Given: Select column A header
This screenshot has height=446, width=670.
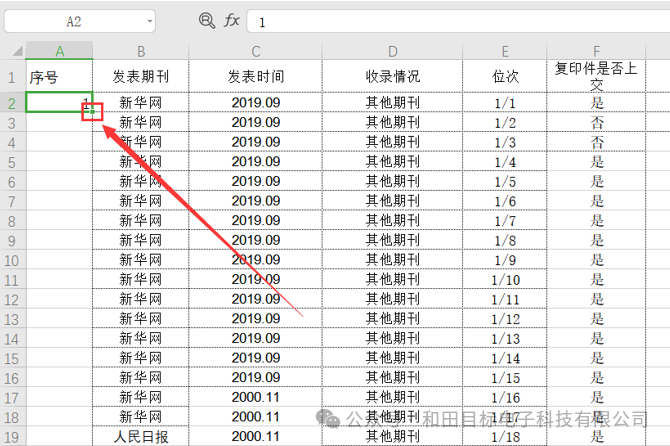Looking at the screenshot, I should (59, 51).
